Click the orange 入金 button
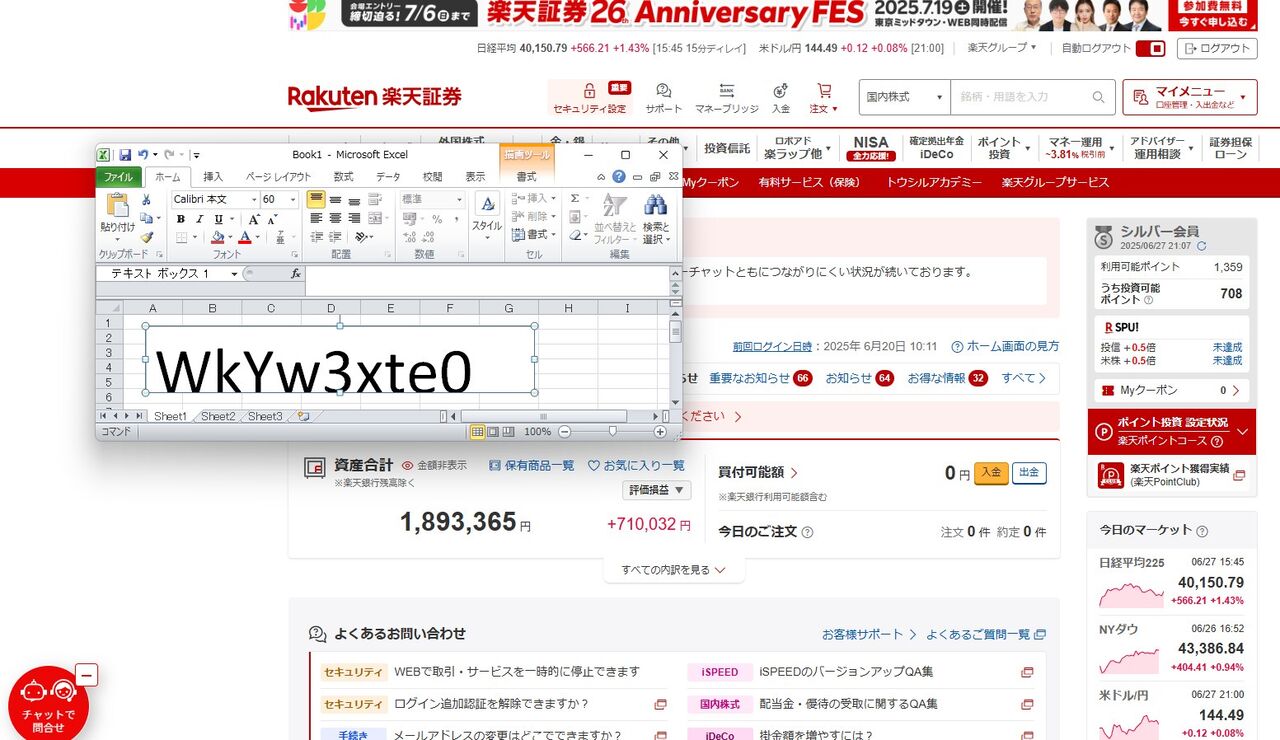The height and width of the screenshot is (740, 1280). coord(991,473)
